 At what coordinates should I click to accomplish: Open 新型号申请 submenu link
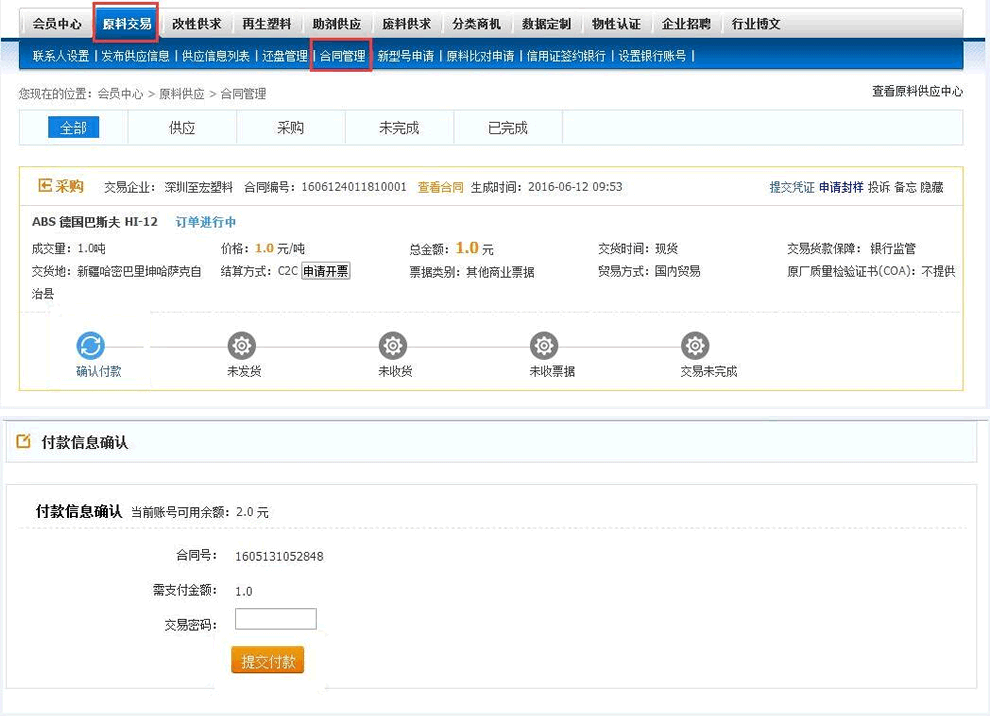pos(406,56)
